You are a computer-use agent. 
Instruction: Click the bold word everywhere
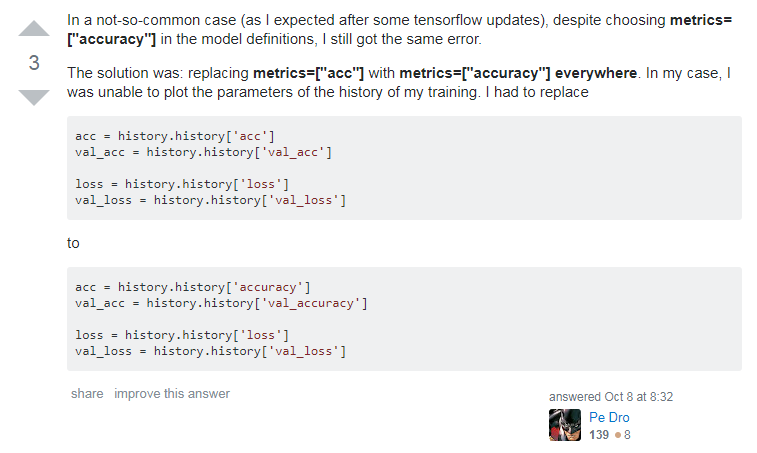(x=596, y=73)
